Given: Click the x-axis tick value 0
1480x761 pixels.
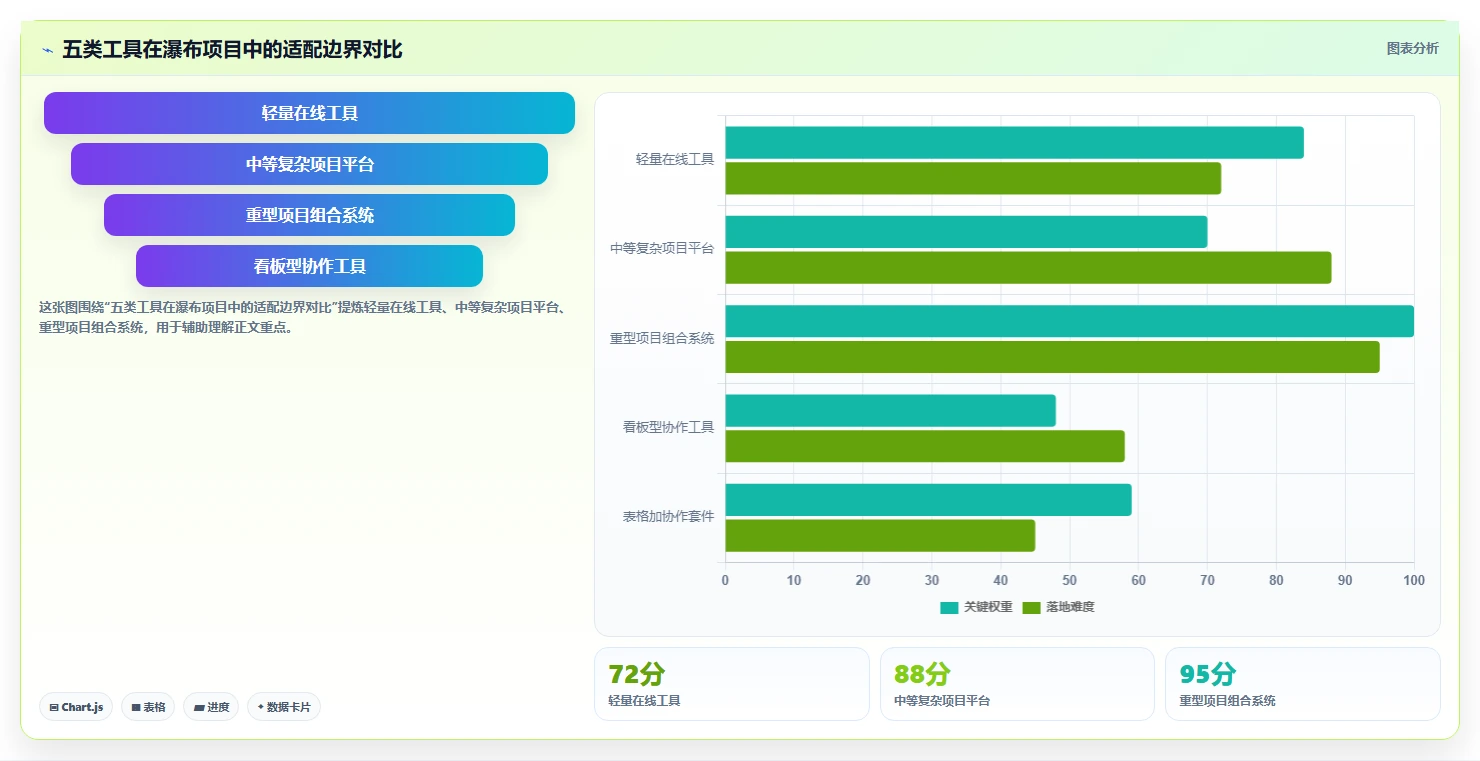Looking at the screenshot, I should pos(725,580).
